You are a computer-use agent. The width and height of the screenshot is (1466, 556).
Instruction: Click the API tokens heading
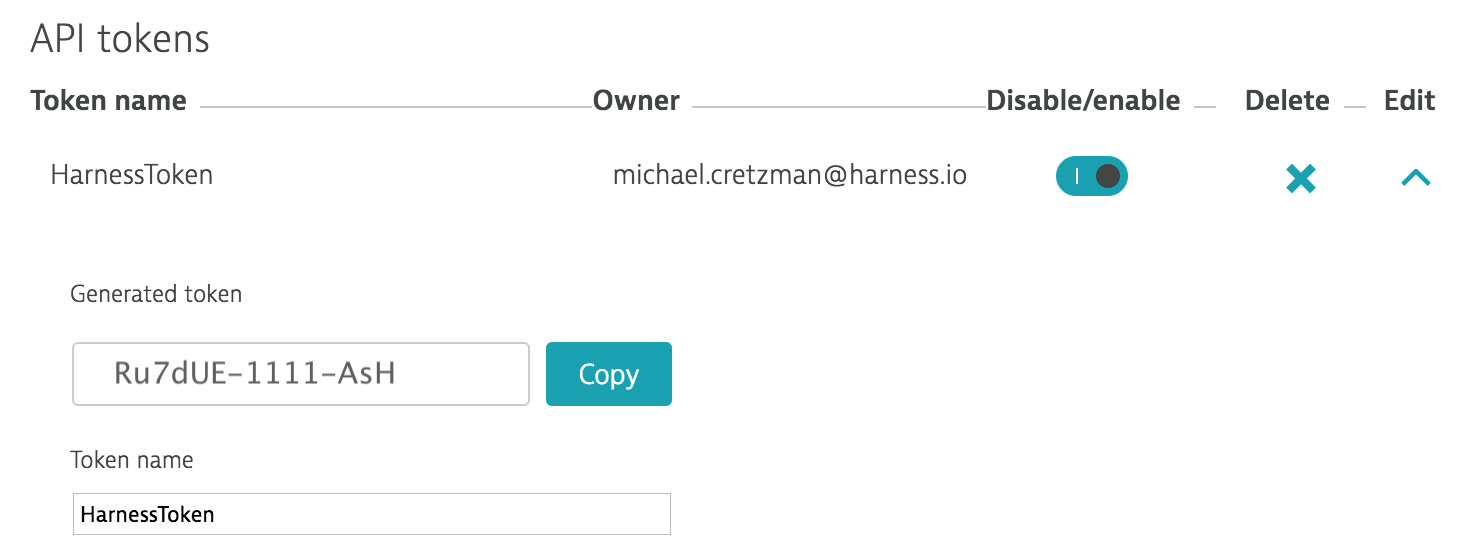click(120, 39)
